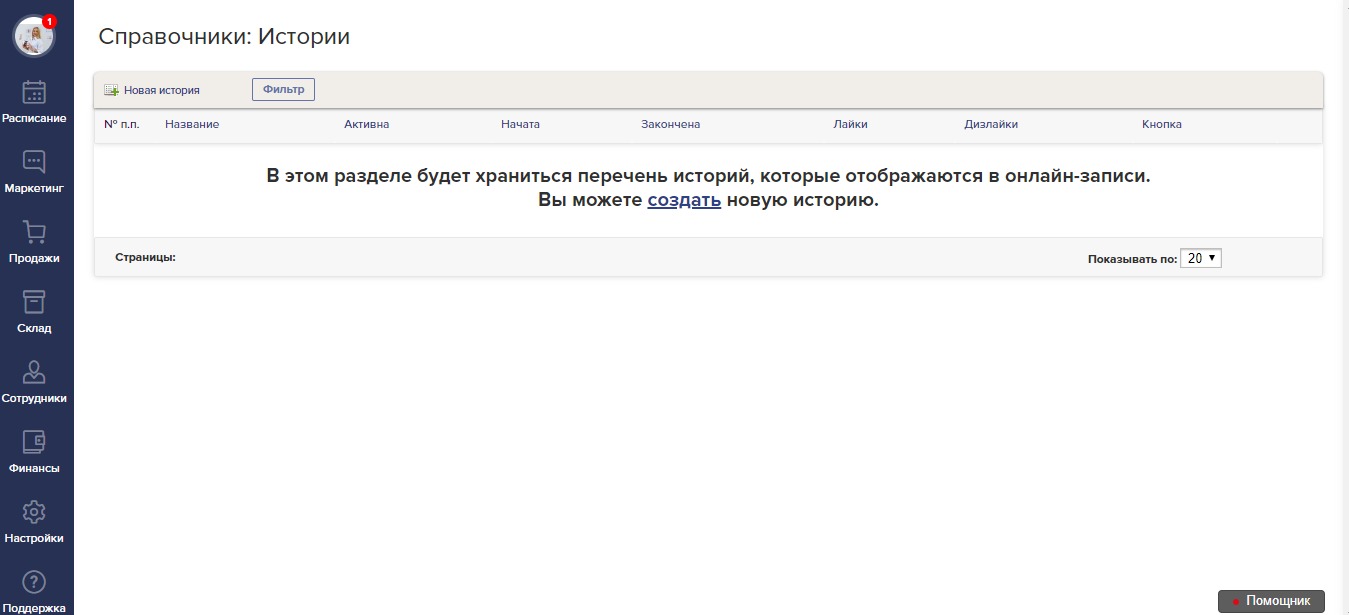Sort by the Название column header

click(x=192, y=124)
